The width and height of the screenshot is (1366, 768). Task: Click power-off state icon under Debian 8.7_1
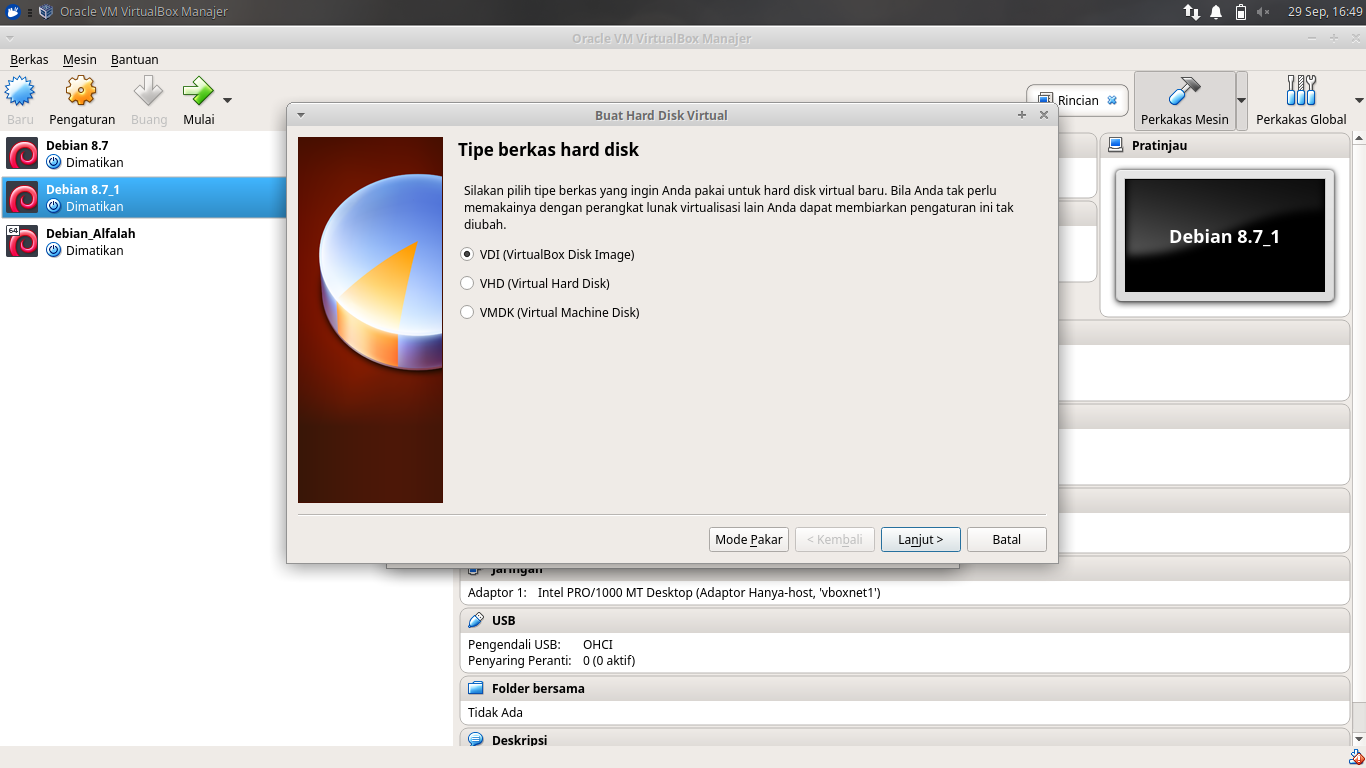click(54, 206)
